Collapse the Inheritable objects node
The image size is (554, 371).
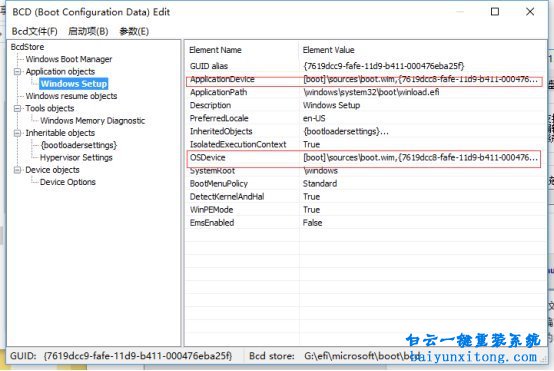tap(17, 133)
